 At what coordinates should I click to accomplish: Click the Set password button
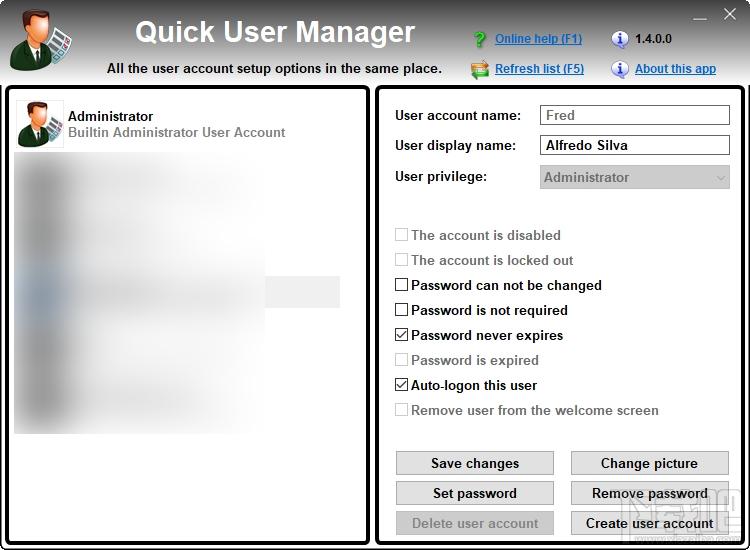[474, 493]
